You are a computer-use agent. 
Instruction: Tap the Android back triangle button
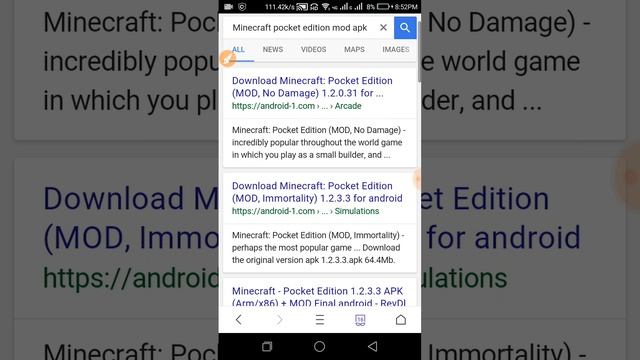(x=372, y=347)
